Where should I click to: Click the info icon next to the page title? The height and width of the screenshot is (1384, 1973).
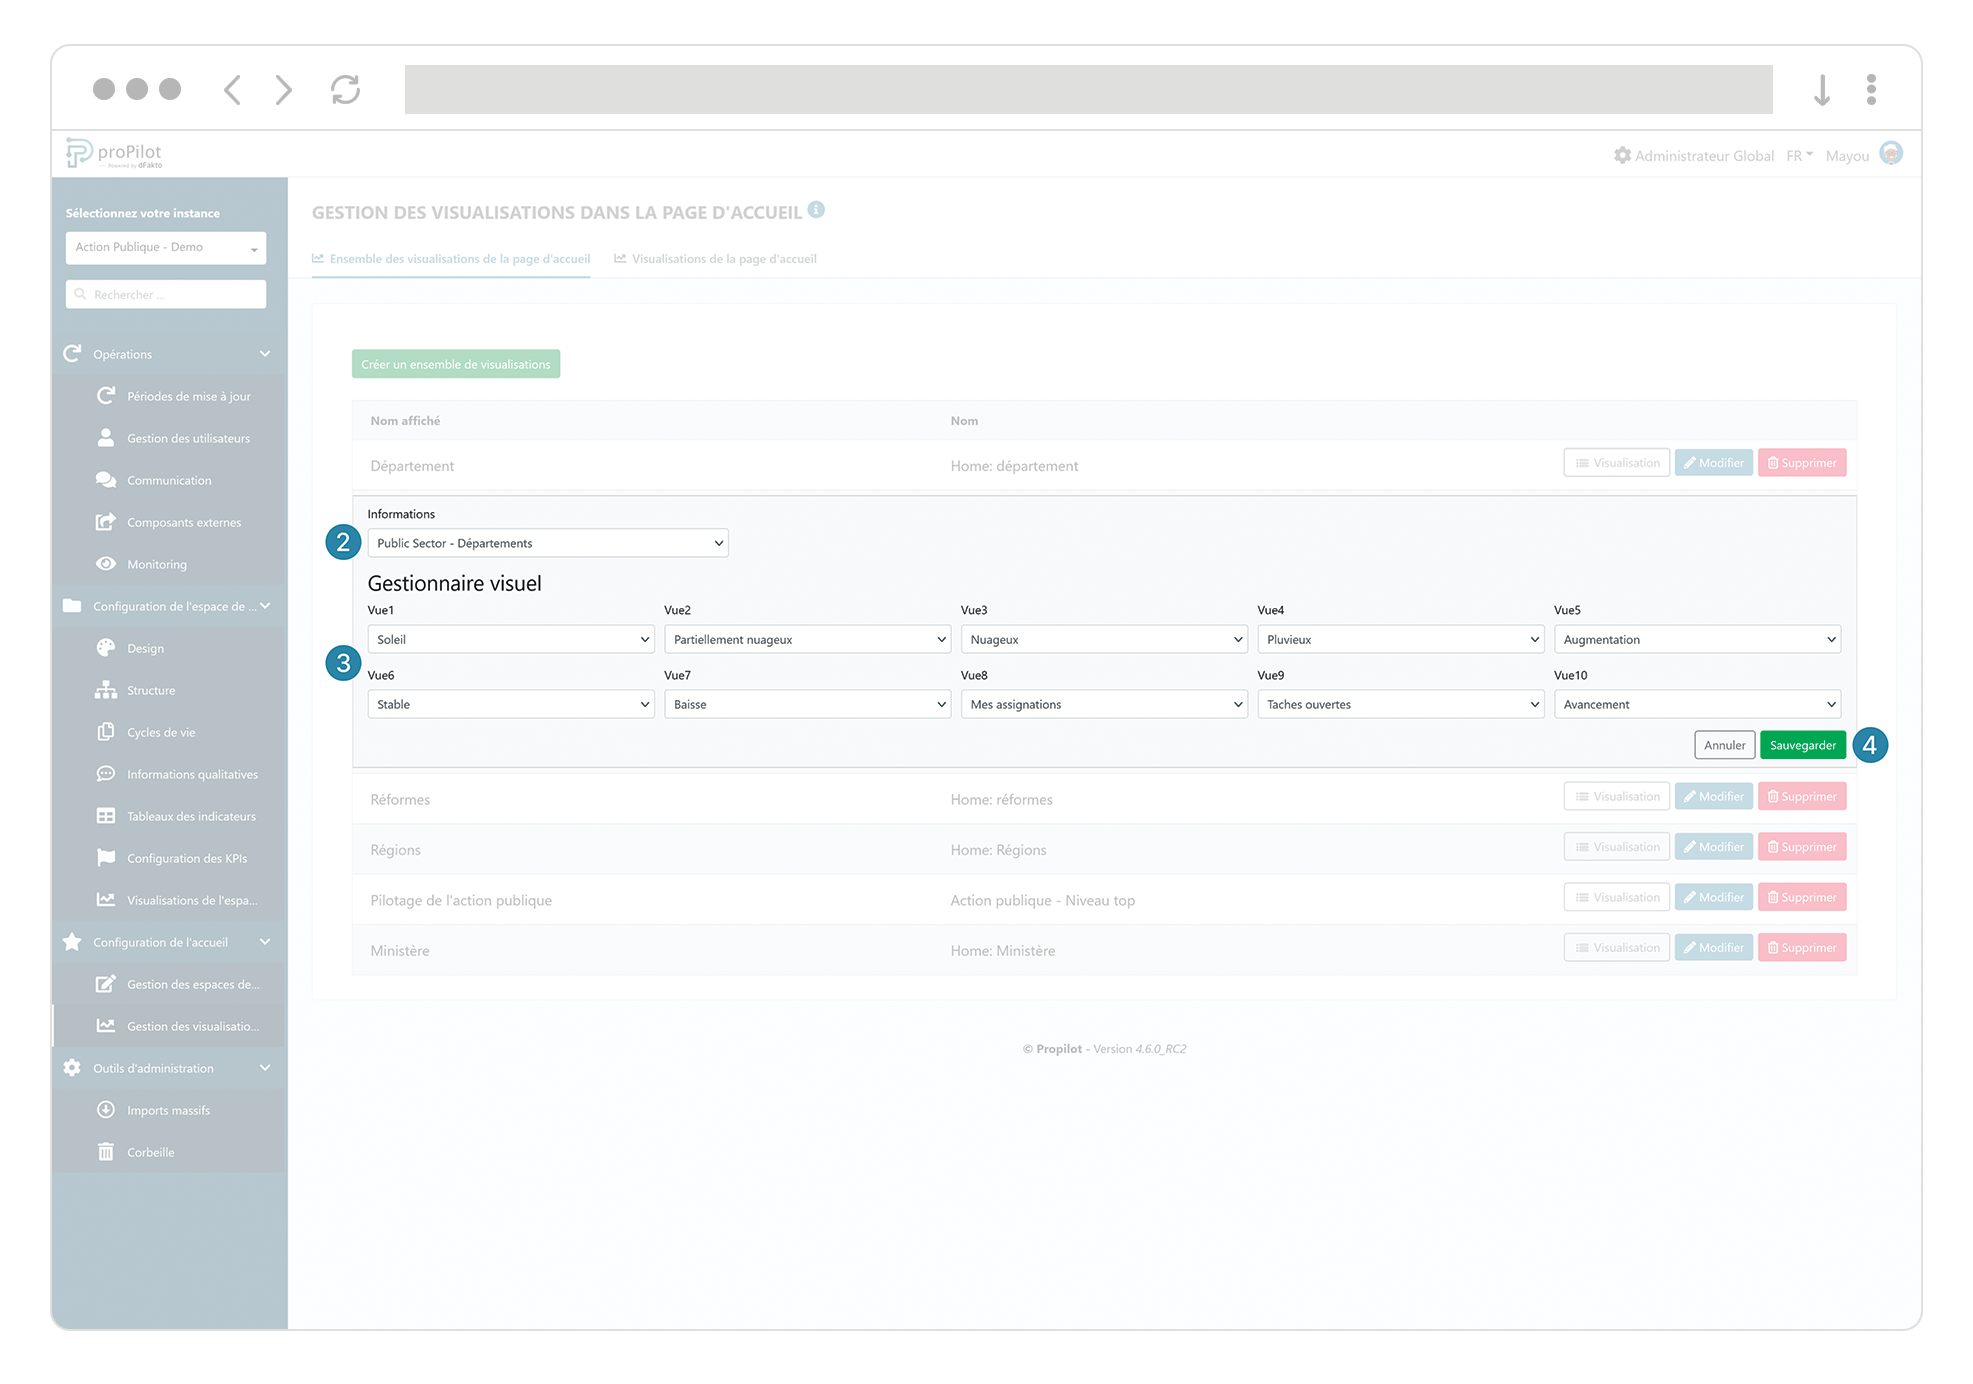point(817,210)
